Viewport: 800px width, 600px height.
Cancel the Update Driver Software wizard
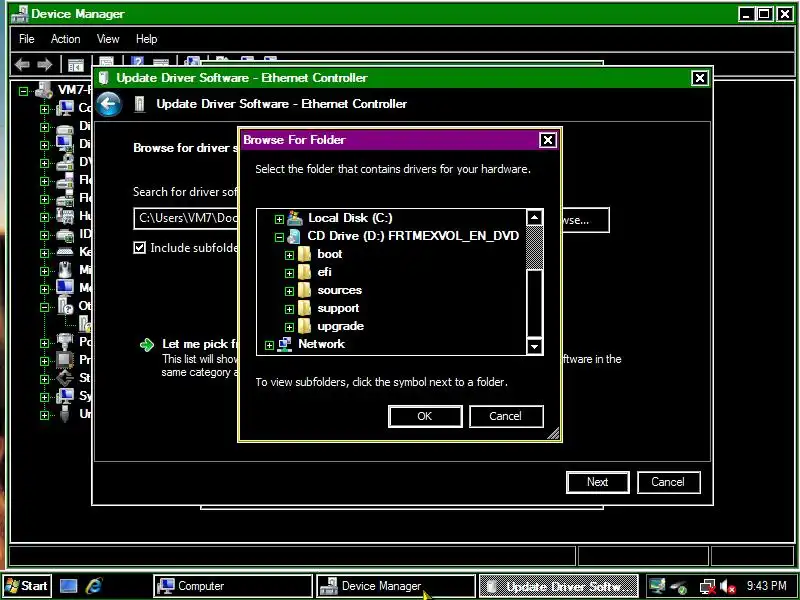[668, 482]
